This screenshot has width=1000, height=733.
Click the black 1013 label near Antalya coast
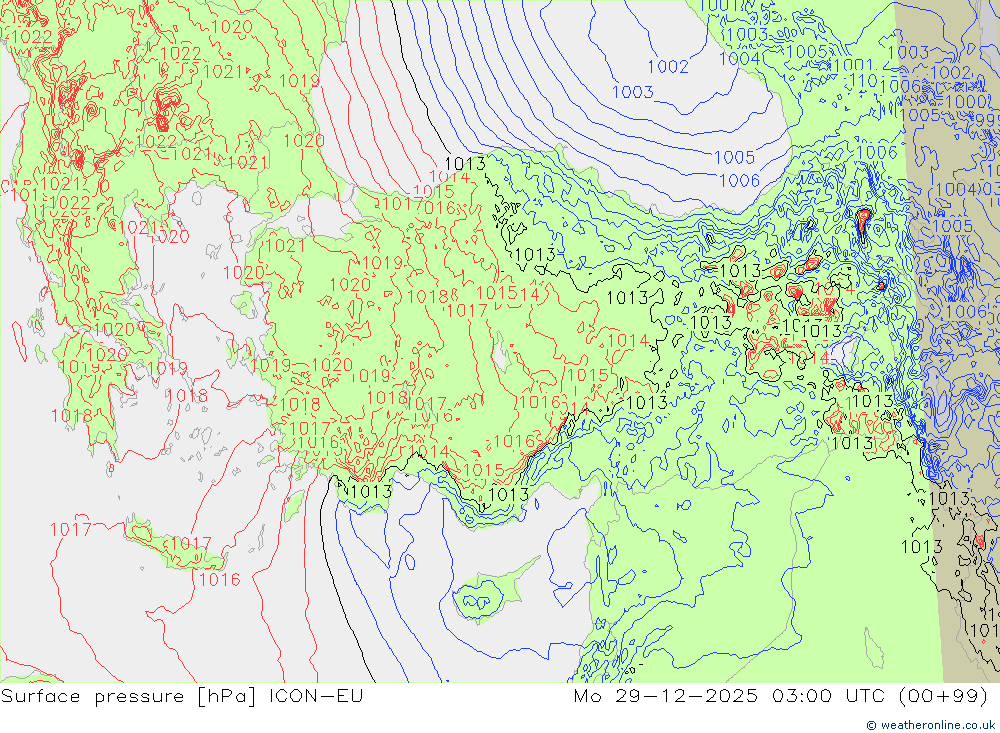click(x=371, y=491)
